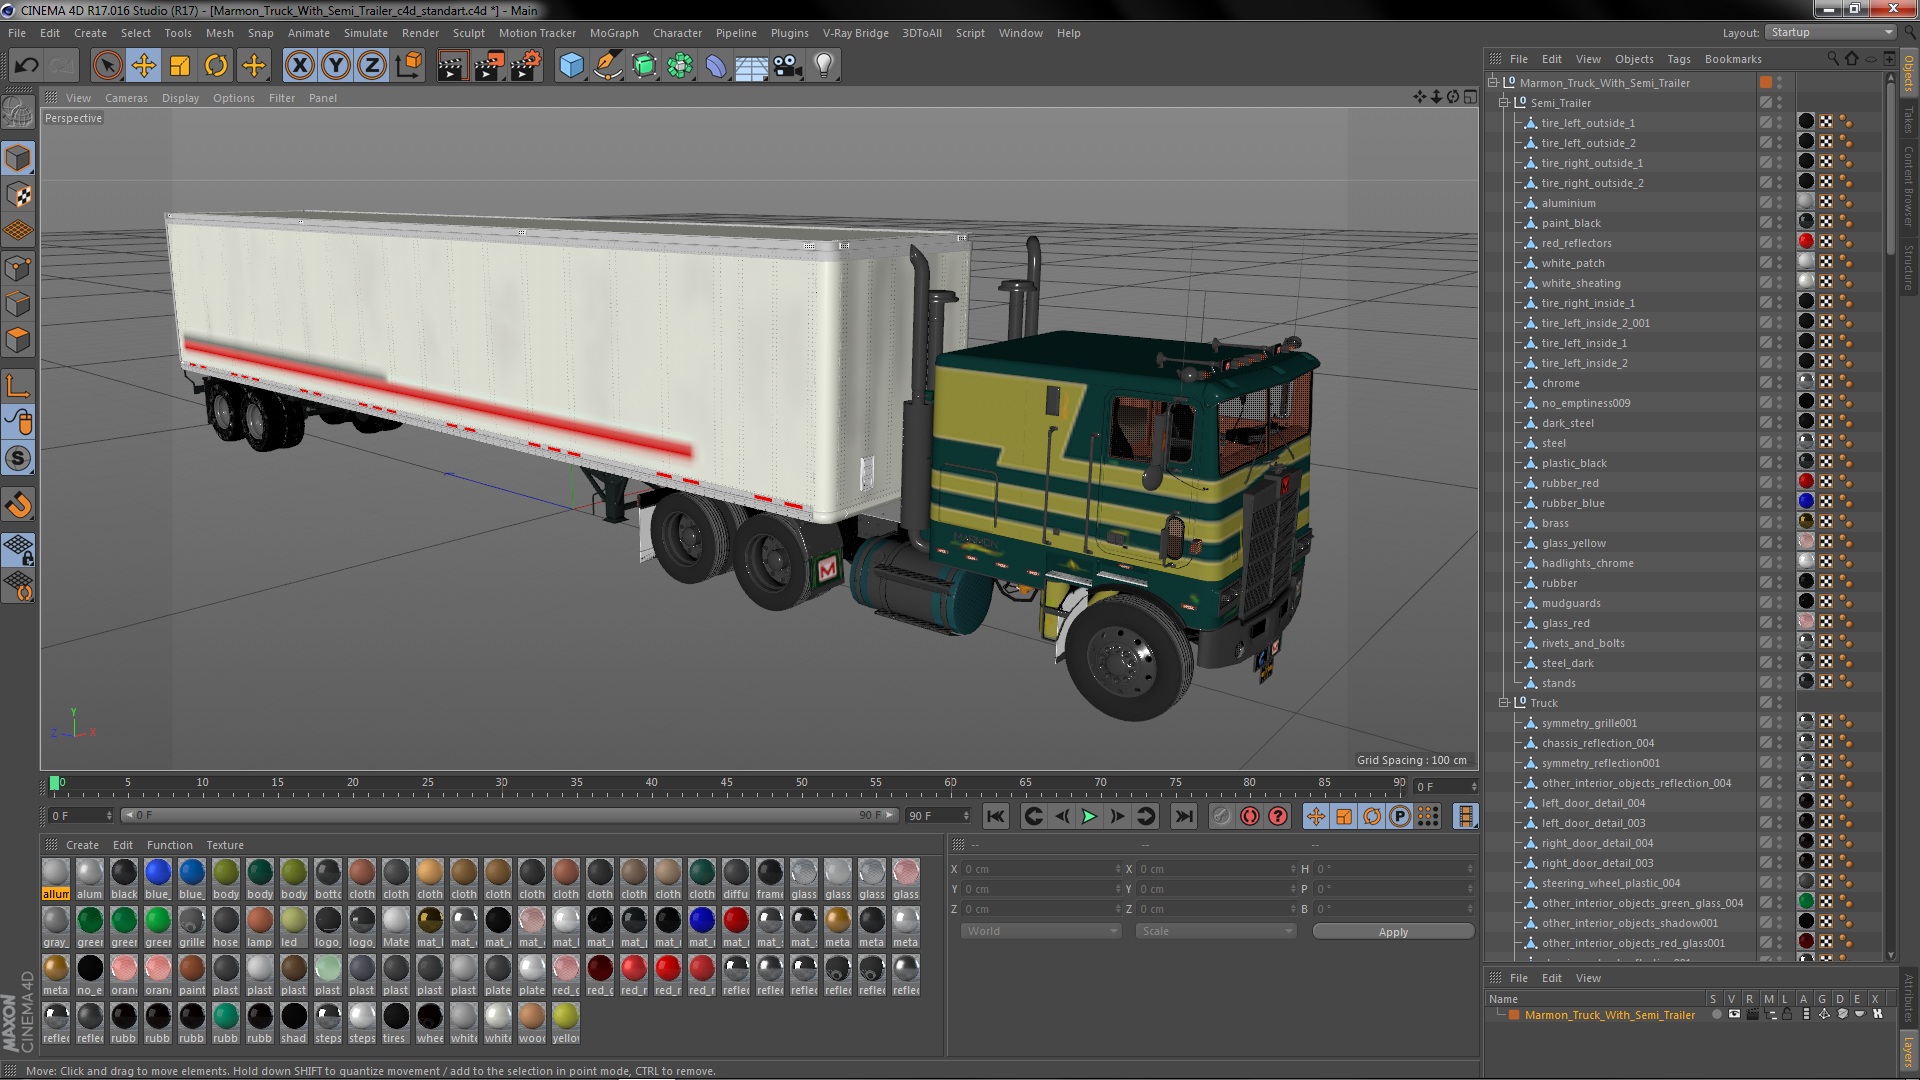
Task: Go to start of animation
Action: 996,817
